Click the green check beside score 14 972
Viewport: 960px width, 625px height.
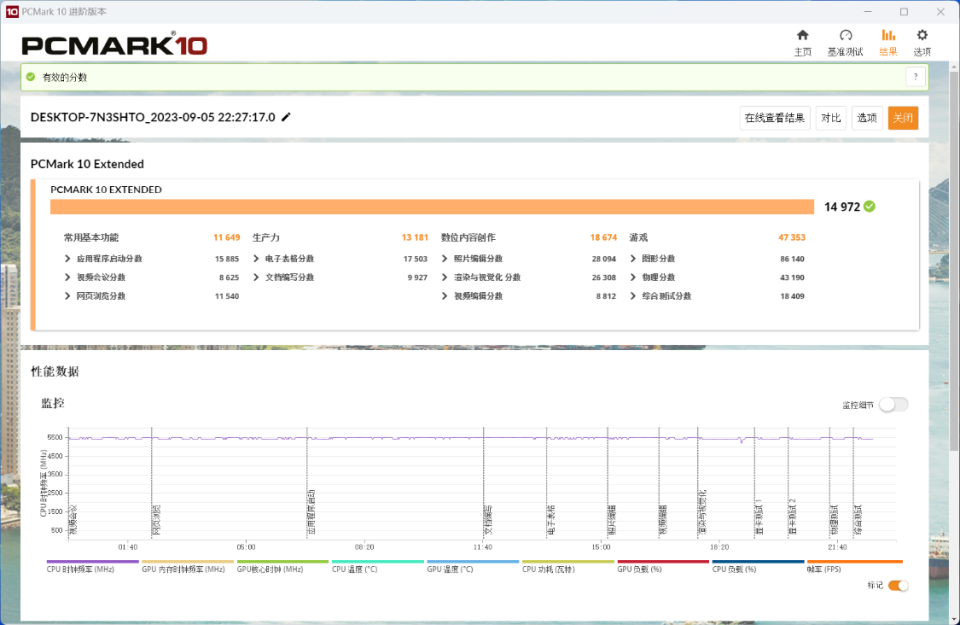[x=869, y=207]
